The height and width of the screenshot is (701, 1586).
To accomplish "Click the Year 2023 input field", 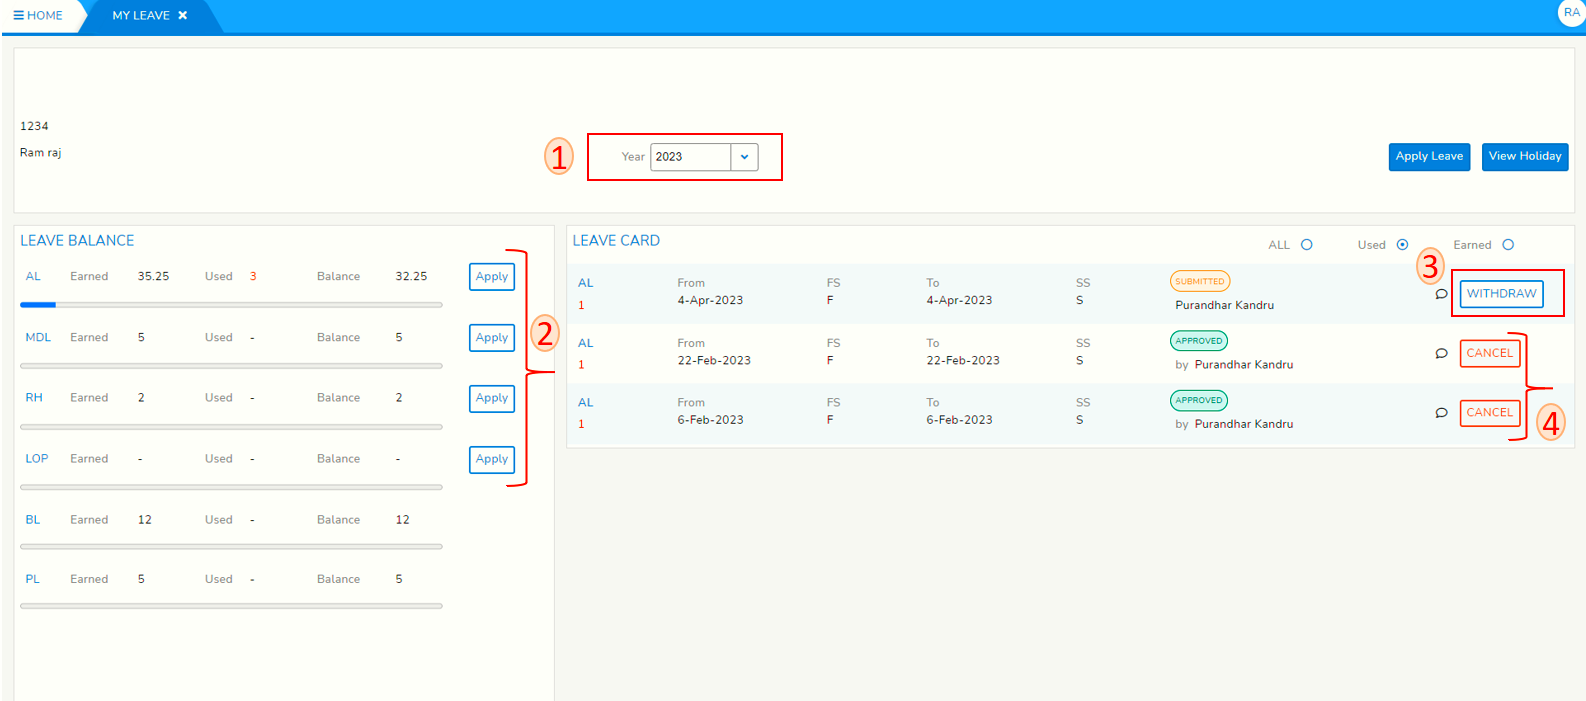I will coord(690,157).
